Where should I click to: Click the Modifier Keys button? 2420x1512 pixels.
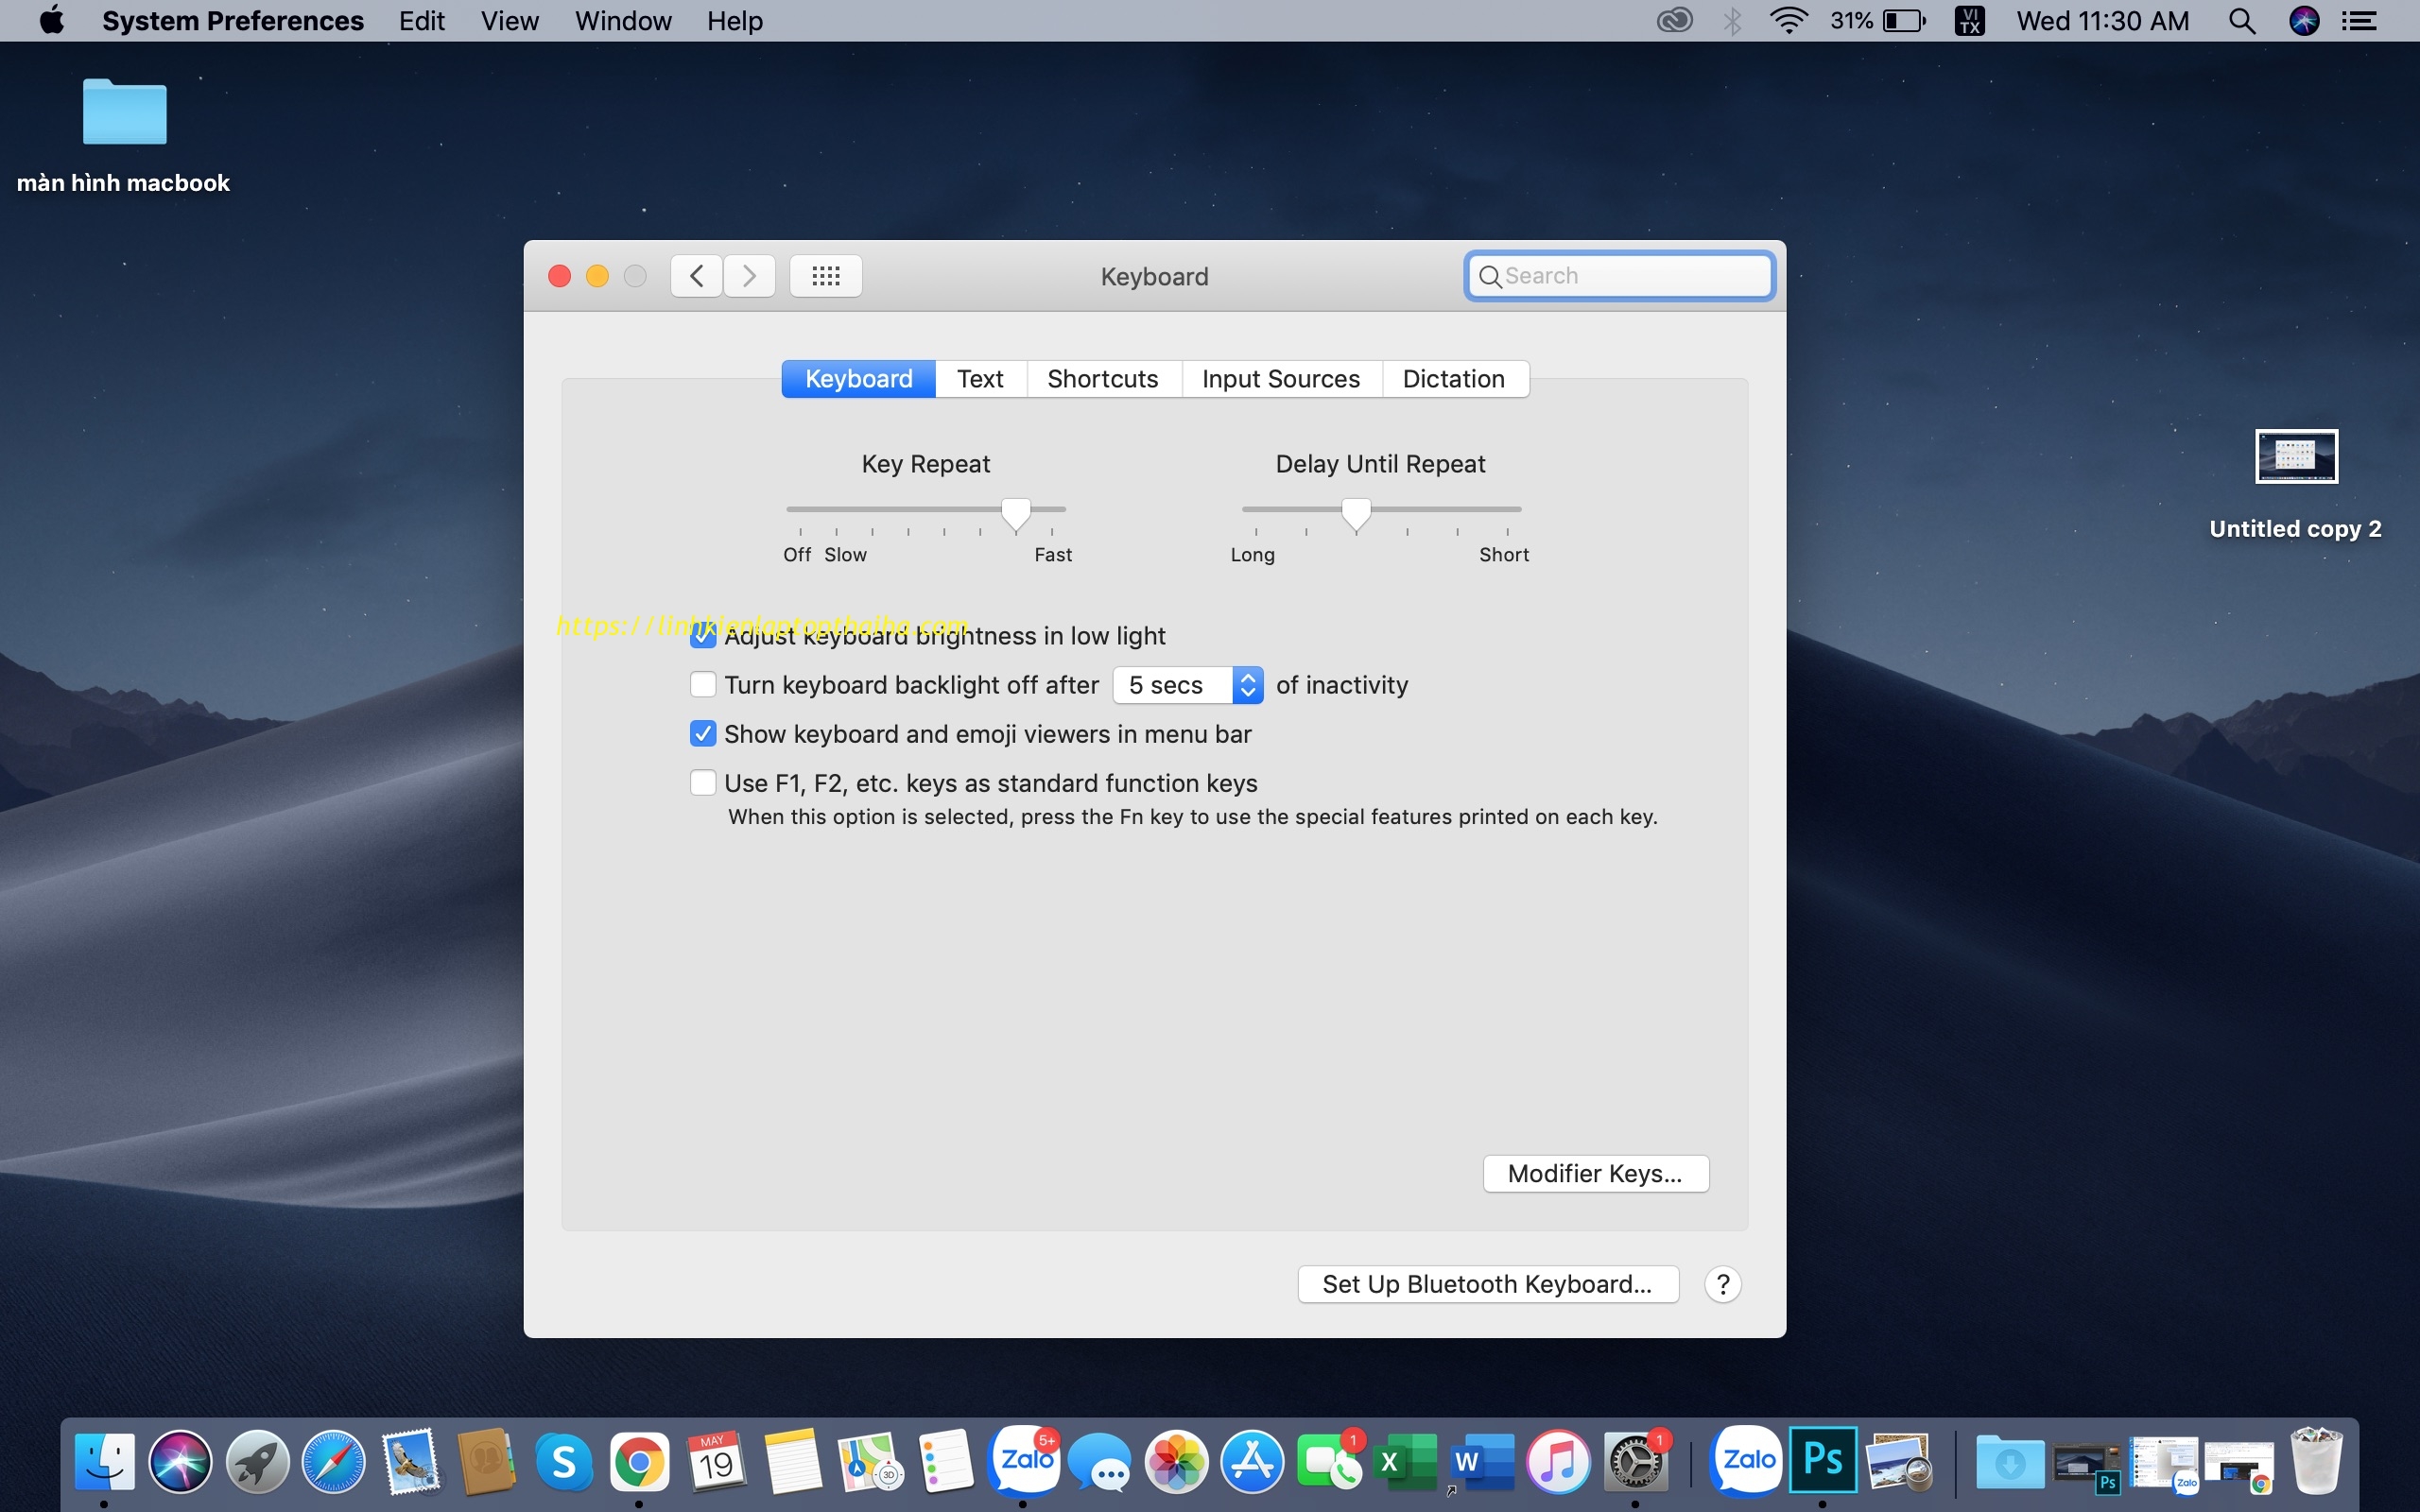click(1593, 1173)
